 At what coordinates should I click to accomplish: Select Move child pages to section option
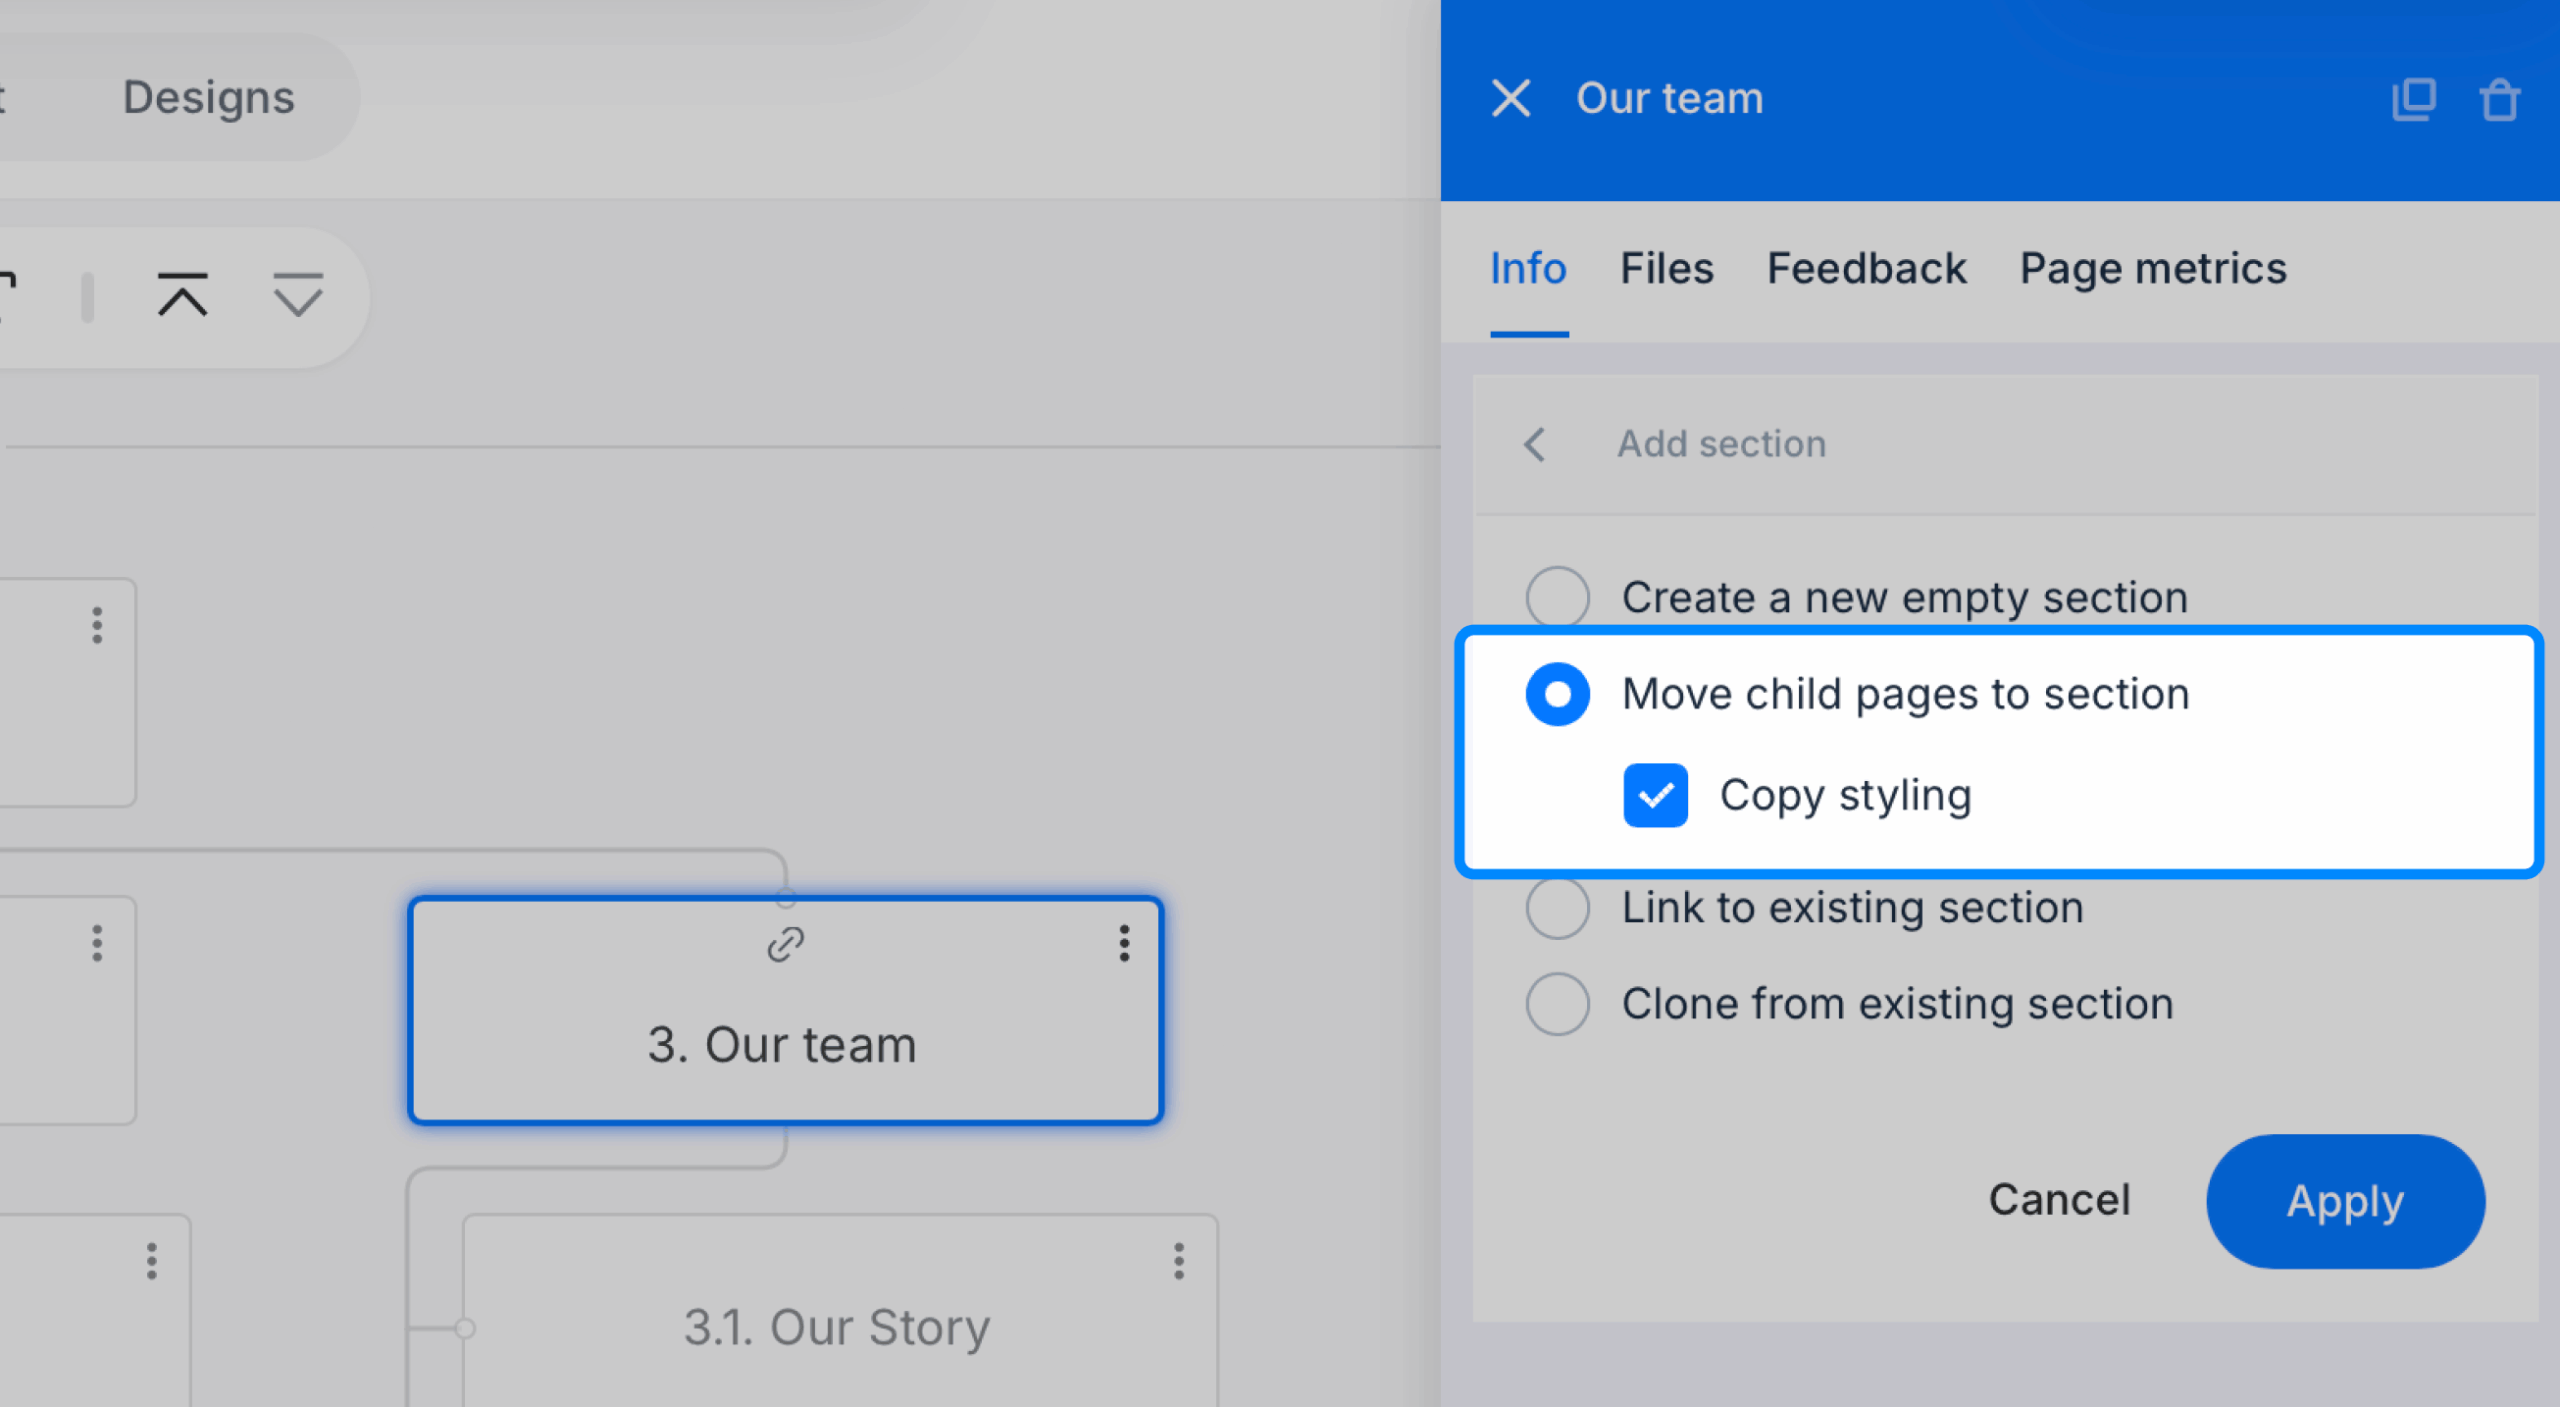[x=1557, y=694]
